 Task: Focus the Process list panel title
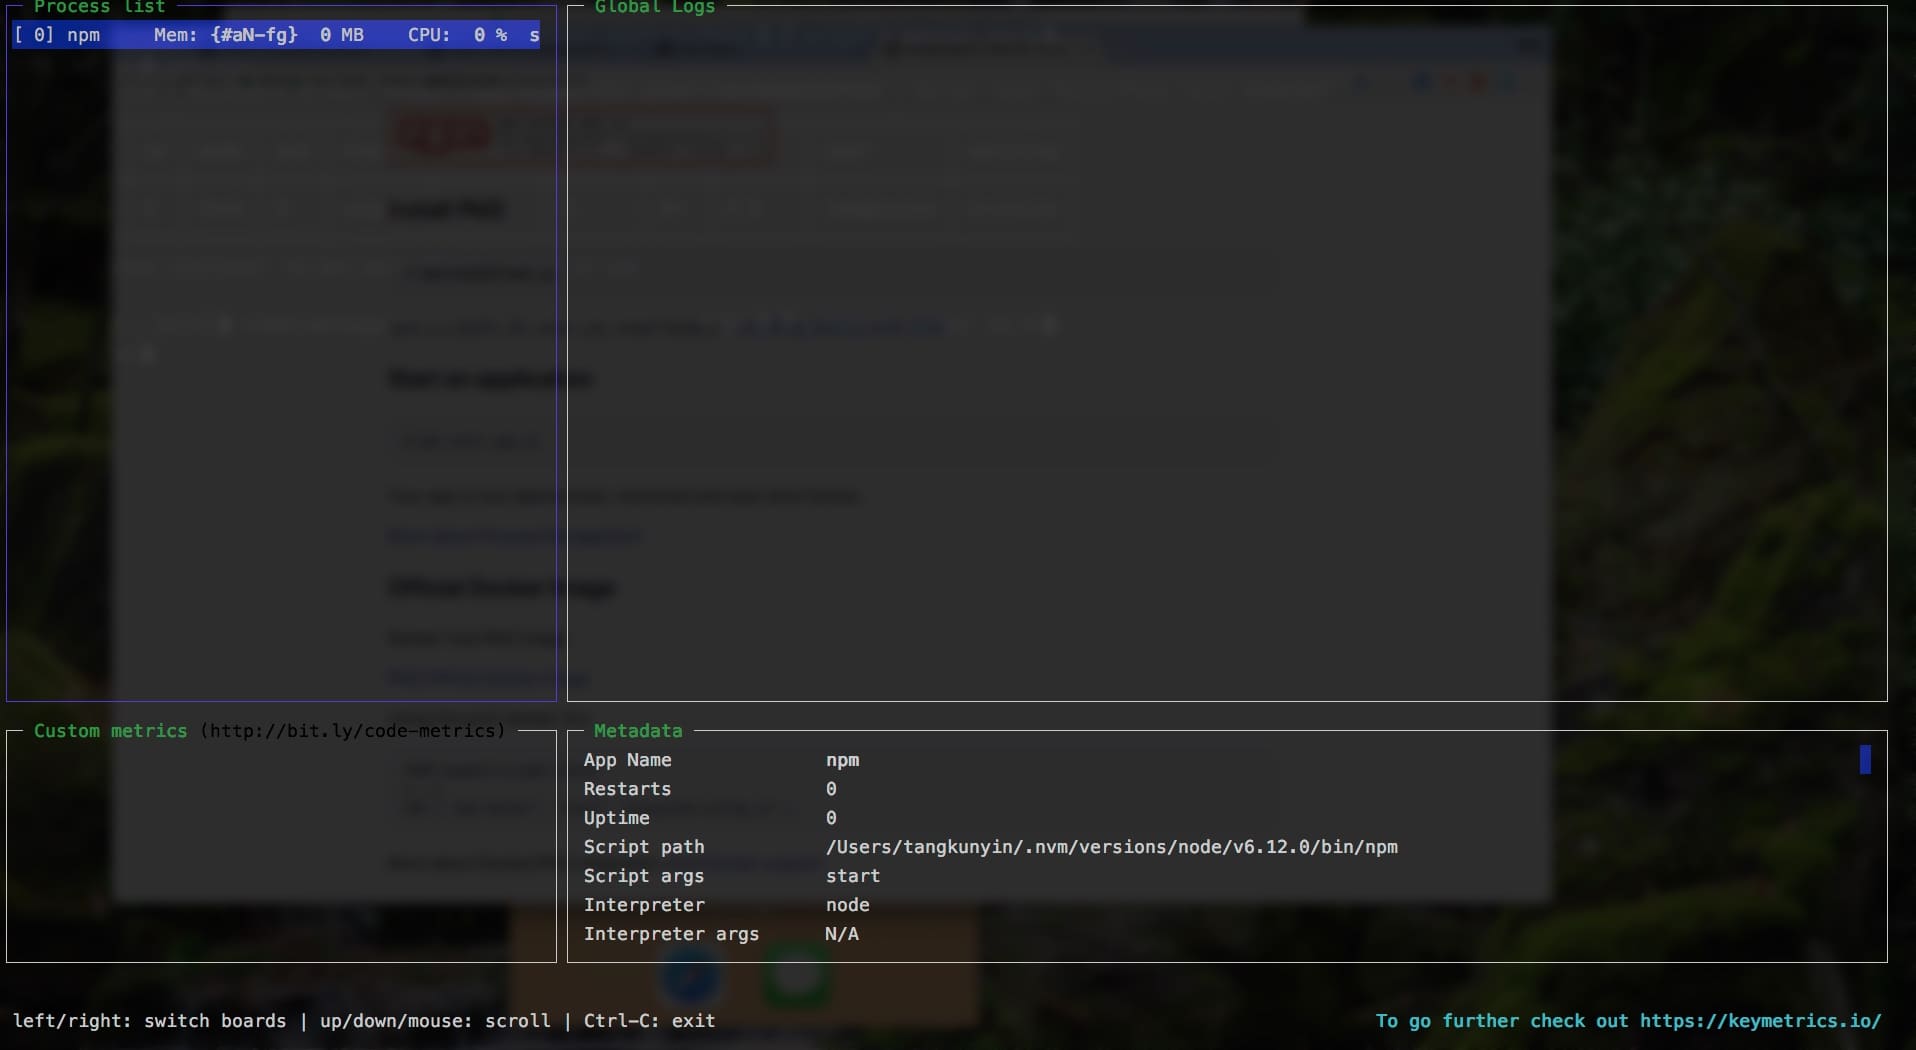(99, 7)
